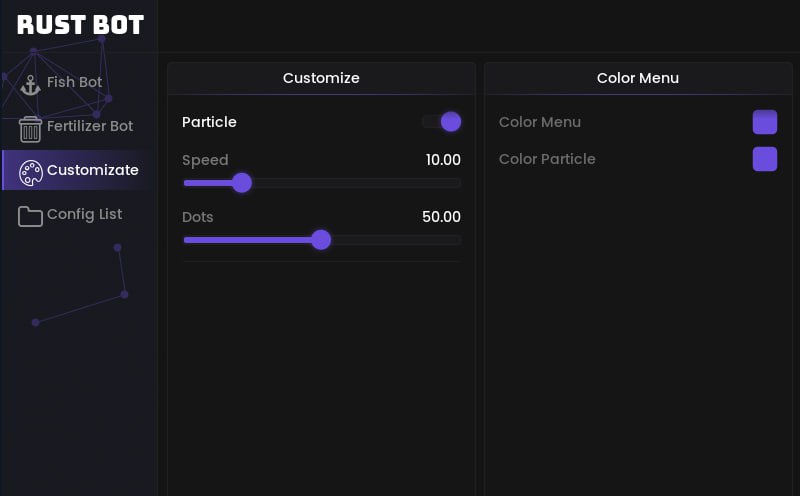Click the Color Menu panel header
The height and width of the screenshot is (496, 800).
[638, 78]
